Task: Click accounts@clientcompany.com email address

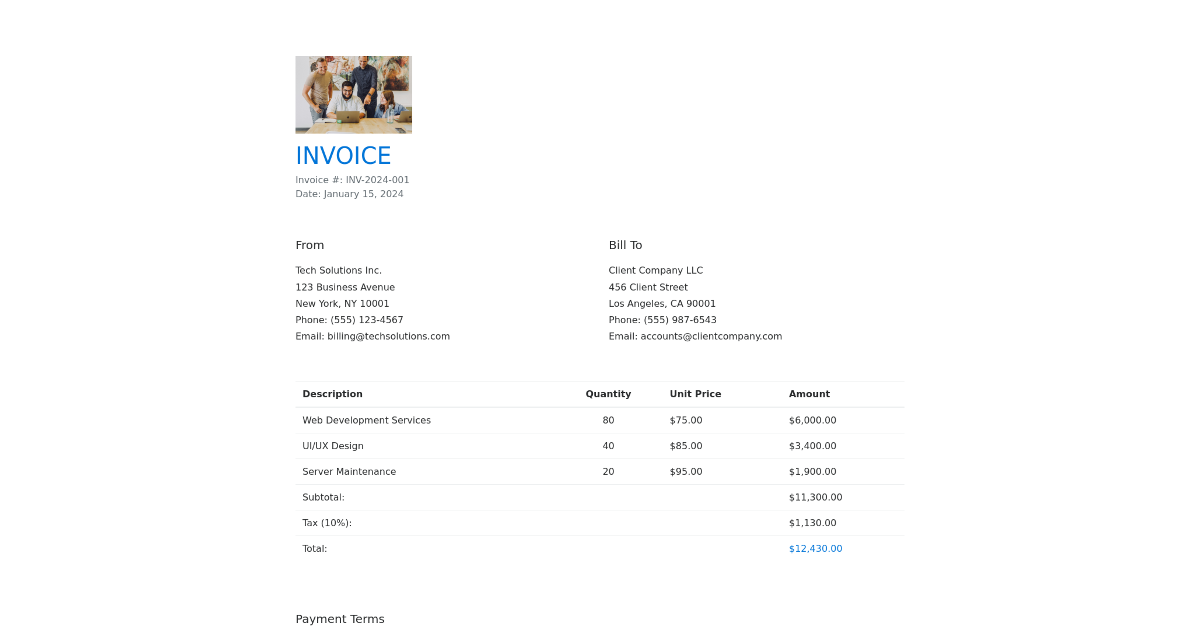Action: 695,336
